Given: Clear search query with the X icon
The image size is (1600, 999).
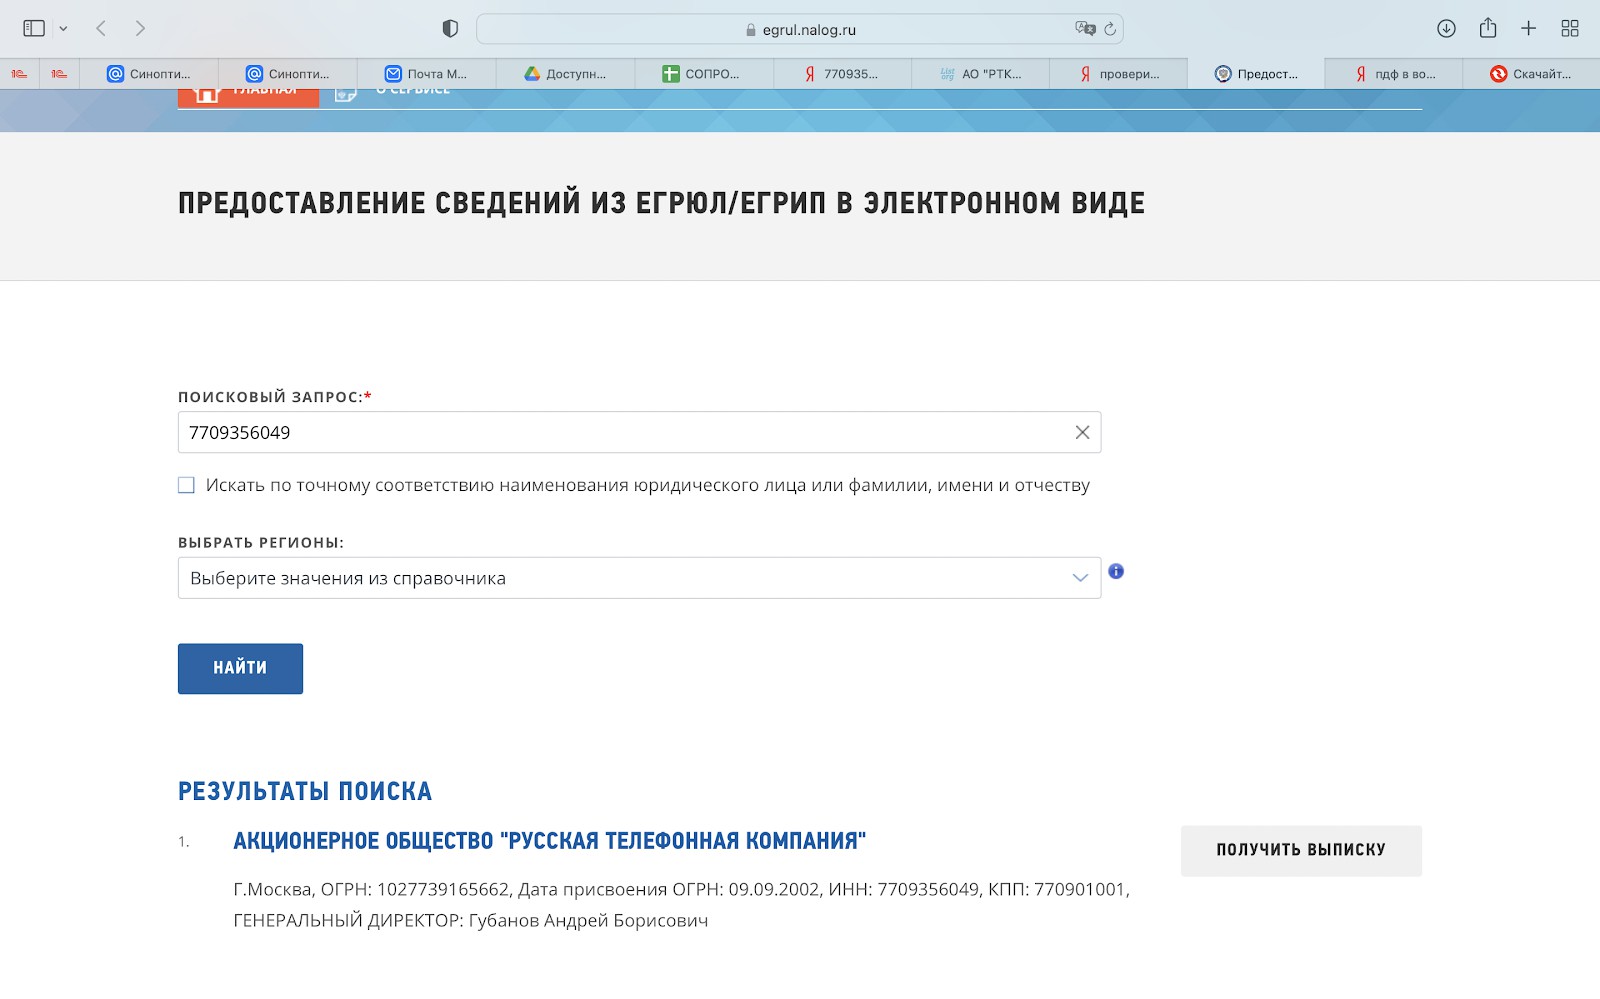Looking at the screenshot, I should point(1081,432).
